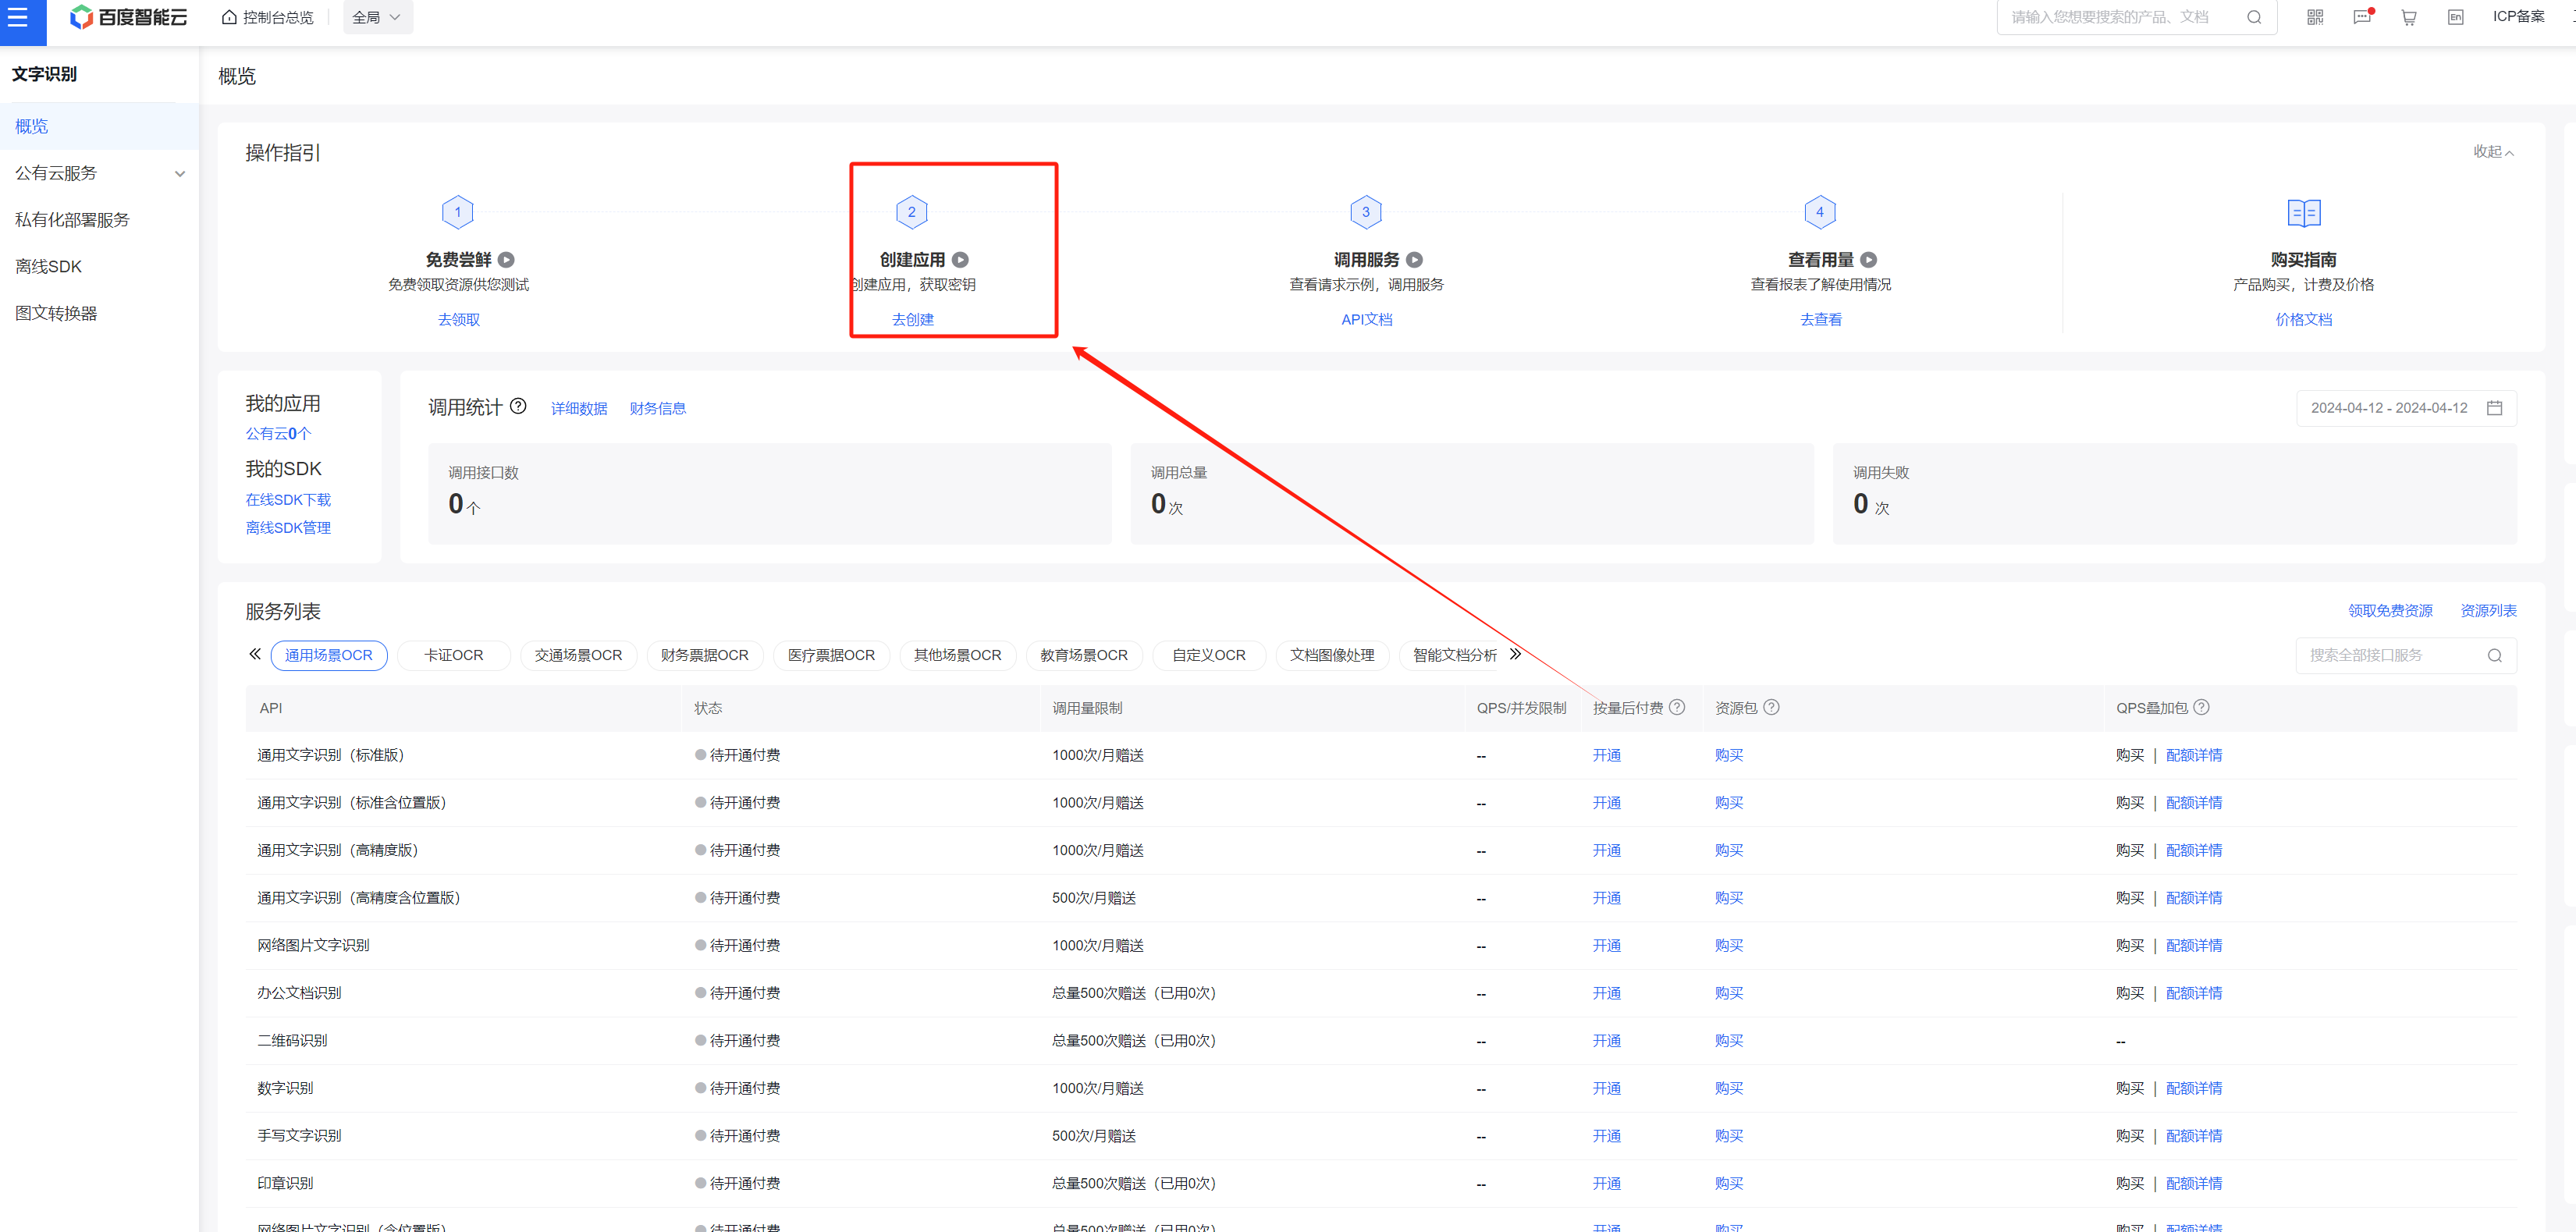Open 离线SDK管理 link

click(288, 528)
